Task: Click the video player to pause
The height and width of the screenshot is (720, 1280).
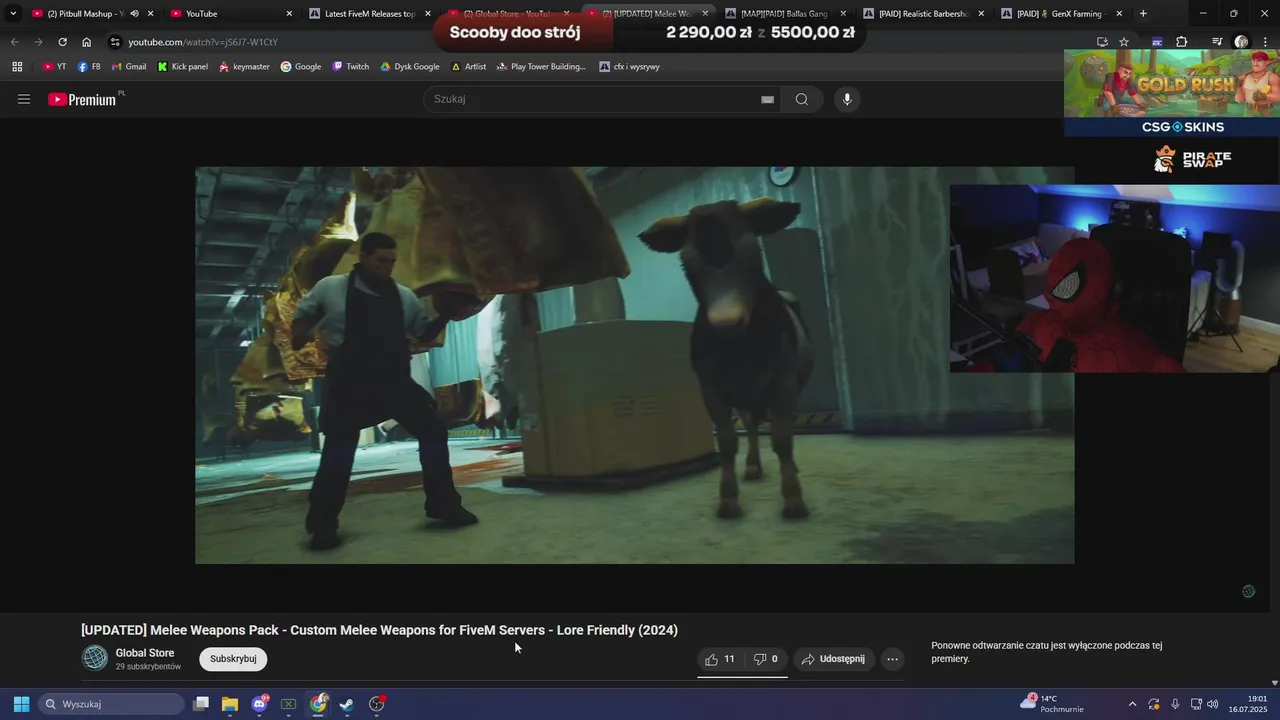Action: click(634, 365)
